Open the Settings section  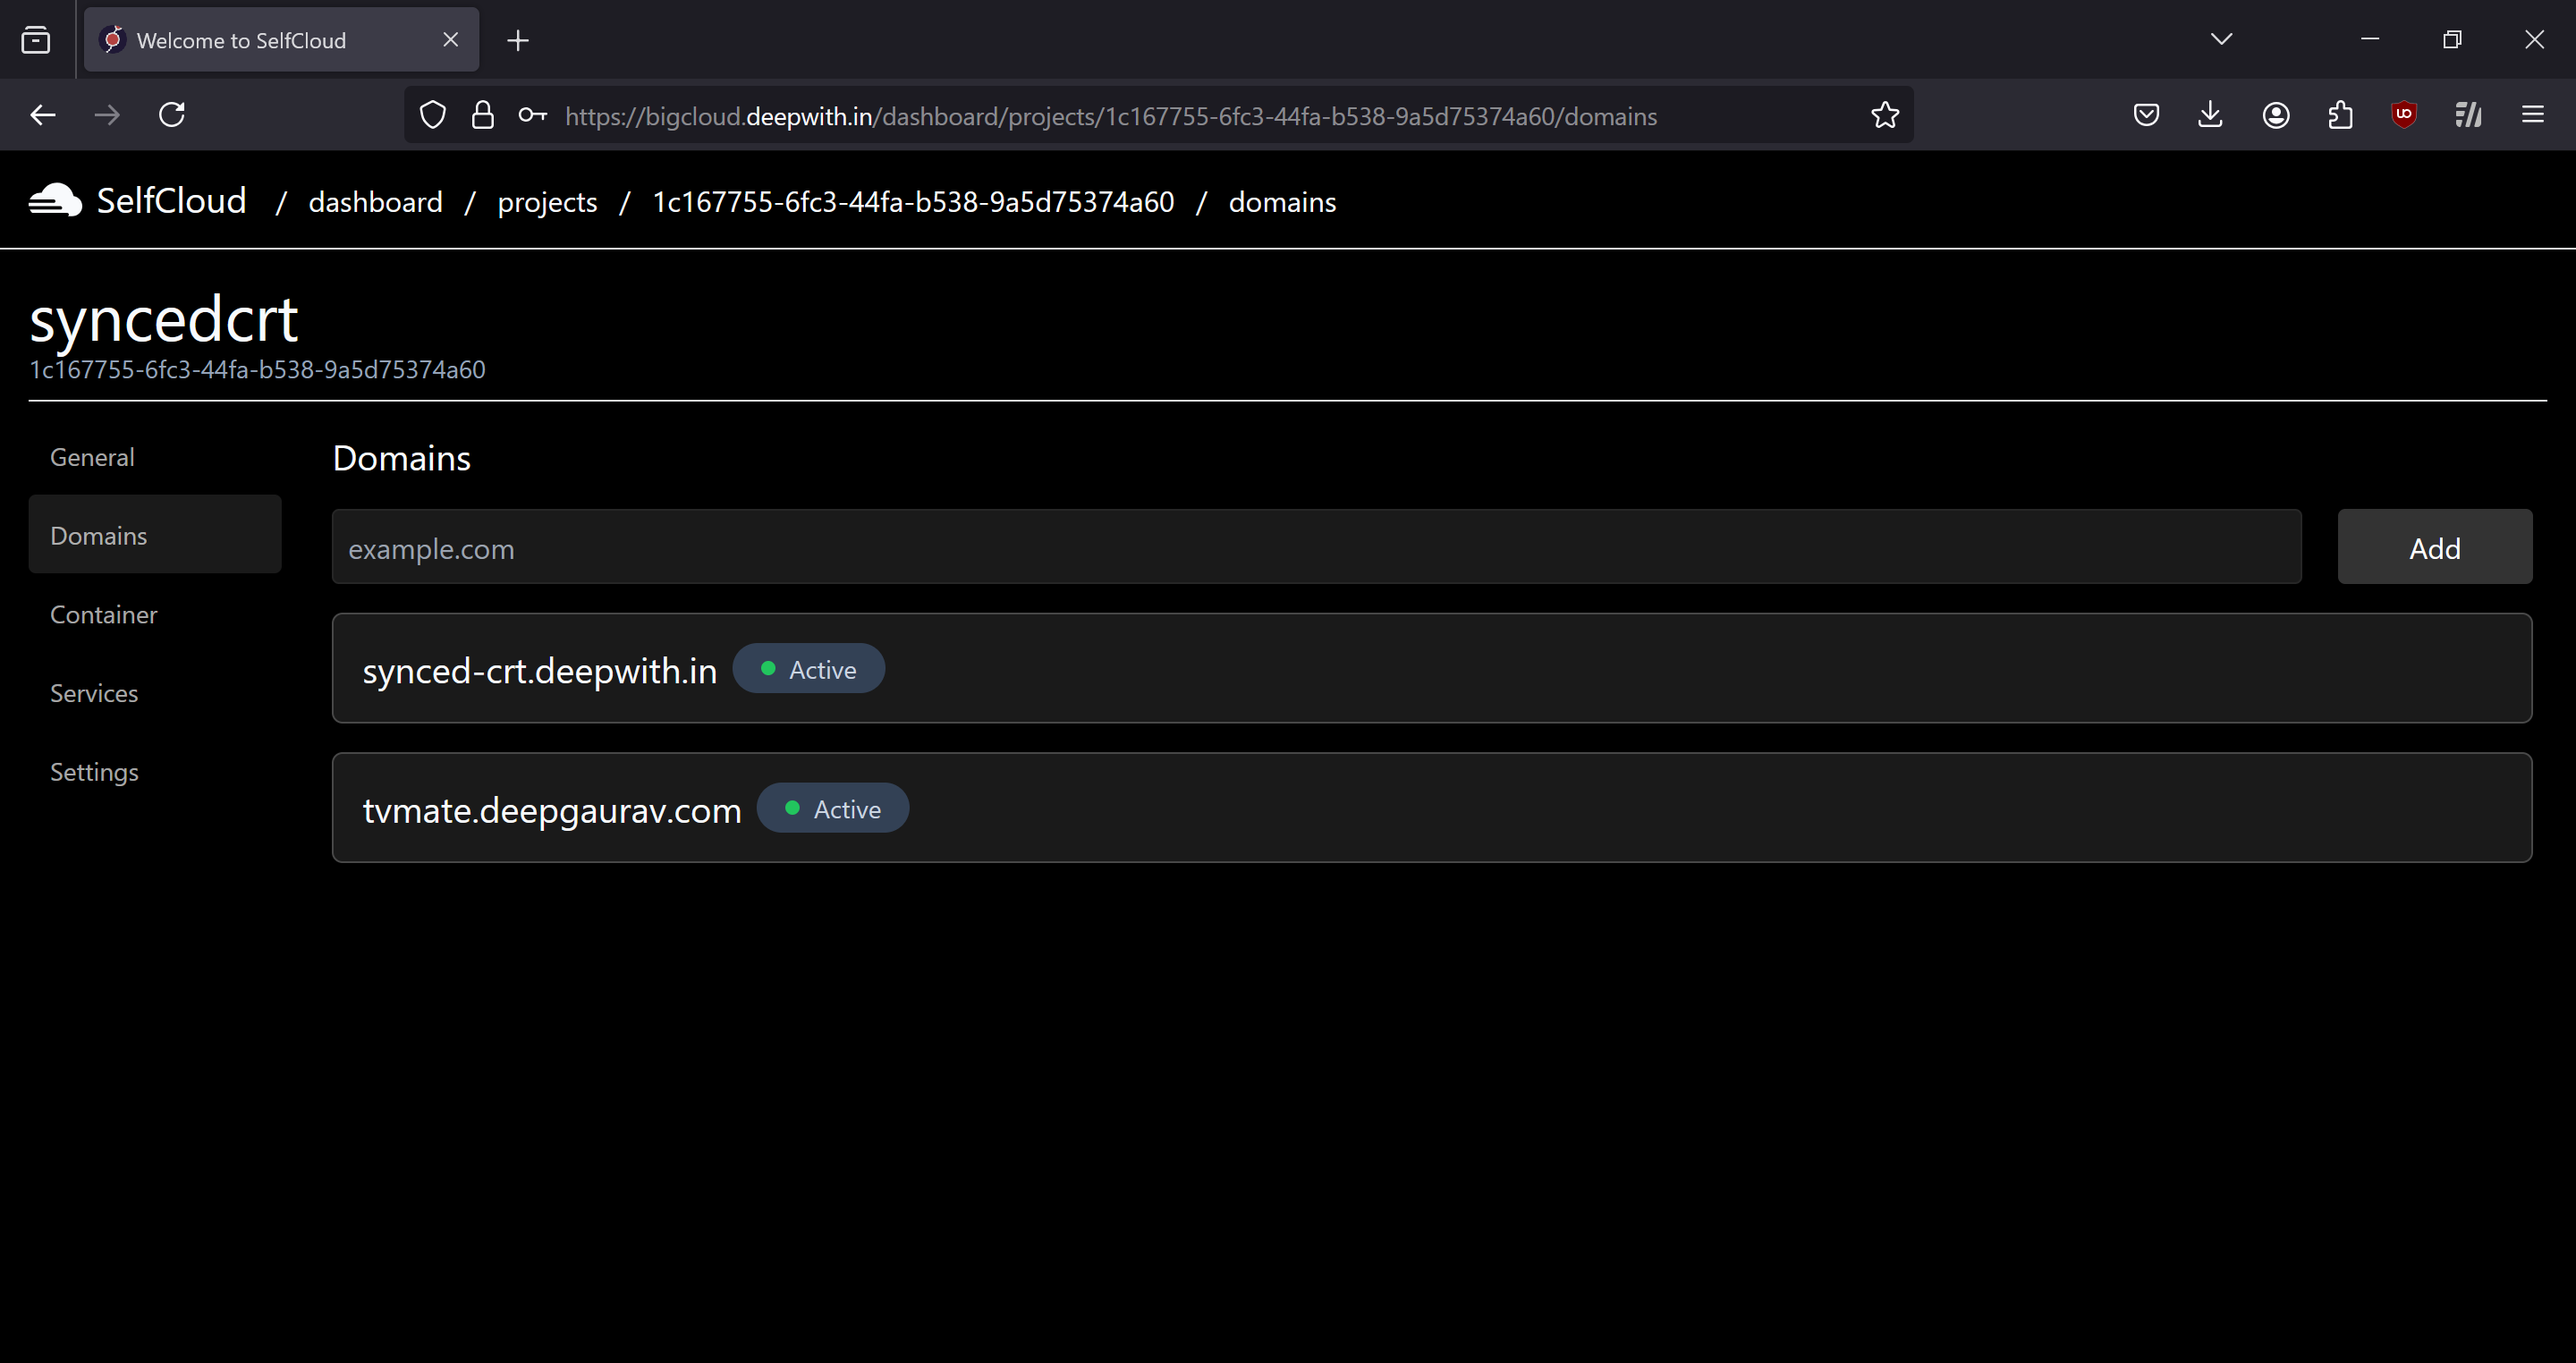[94, 771]
